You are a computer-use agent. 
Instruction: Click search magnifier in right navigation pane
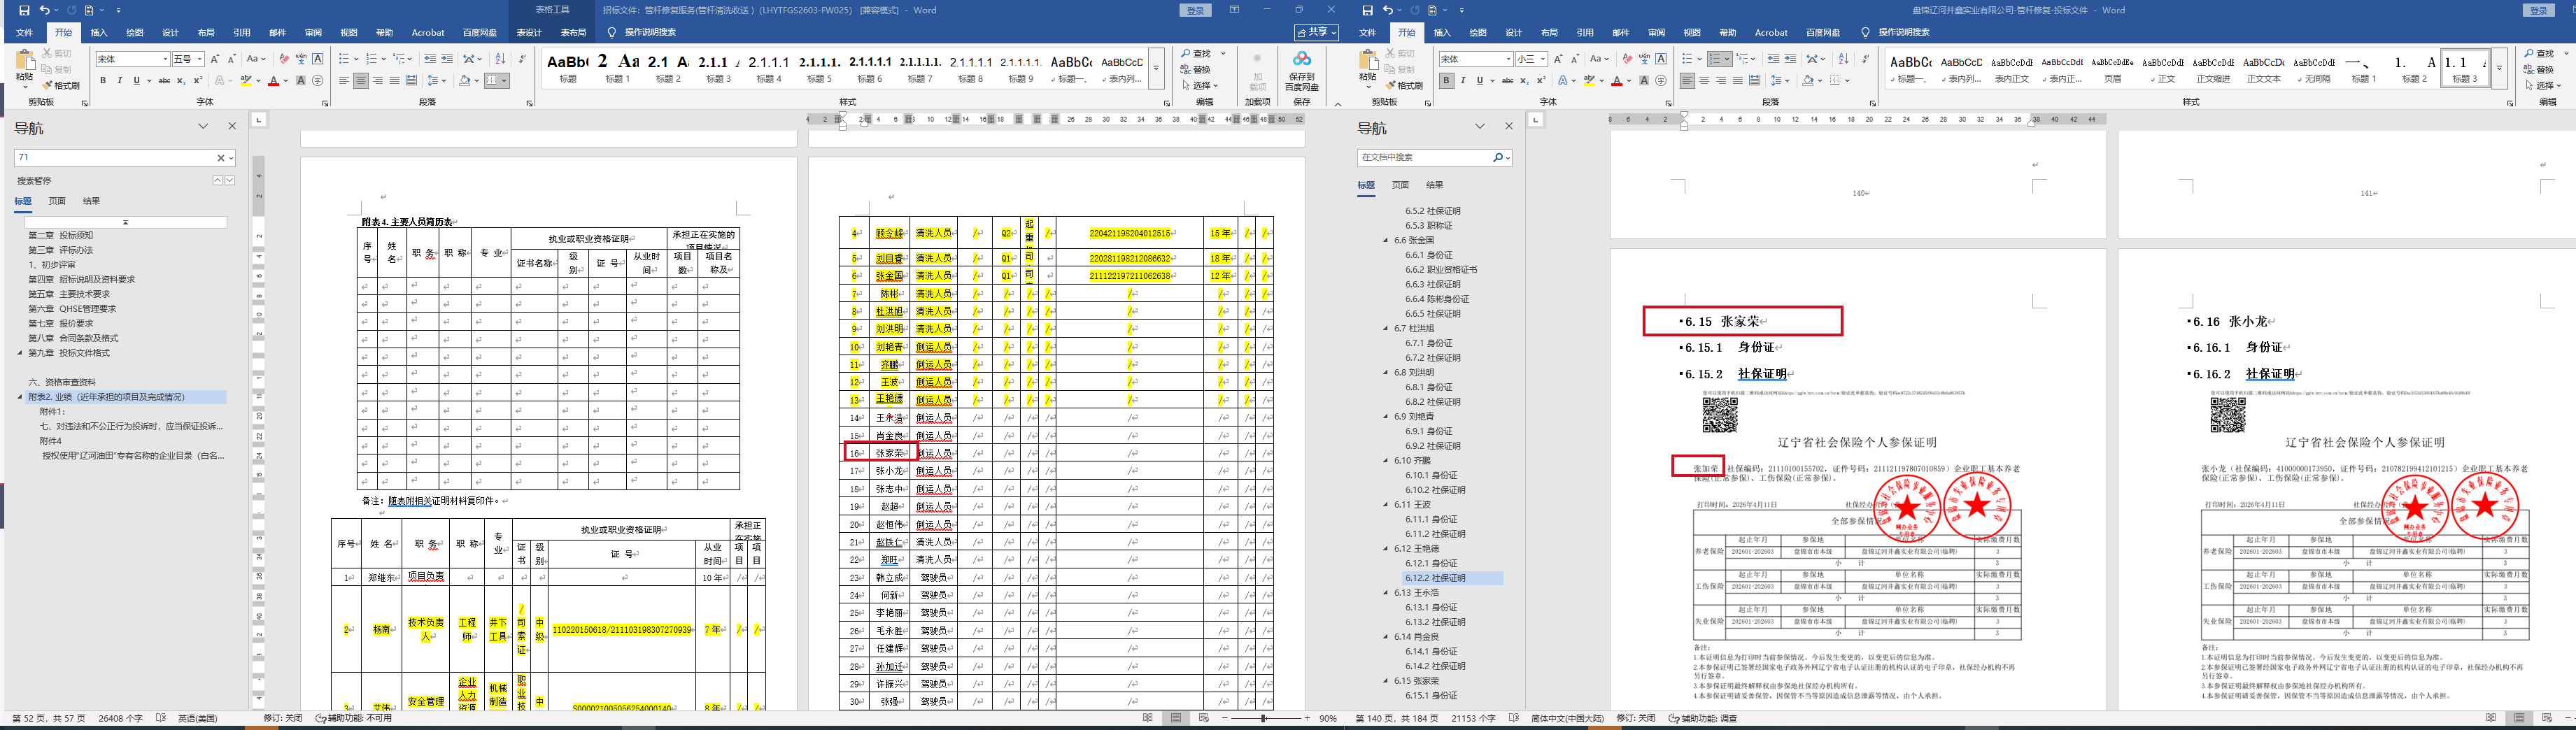click(1497, 158)
